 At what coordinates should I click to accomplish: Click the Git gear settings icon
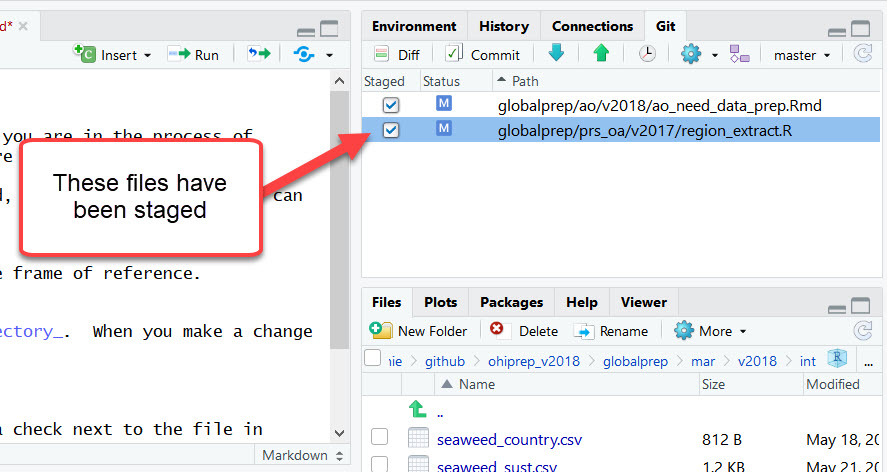coord(691,54)
